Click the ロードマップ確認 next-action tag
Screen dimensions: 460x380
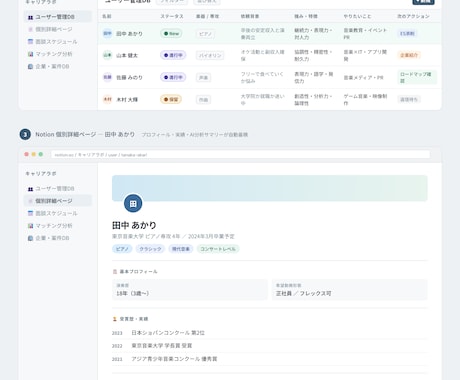point(417,77)
